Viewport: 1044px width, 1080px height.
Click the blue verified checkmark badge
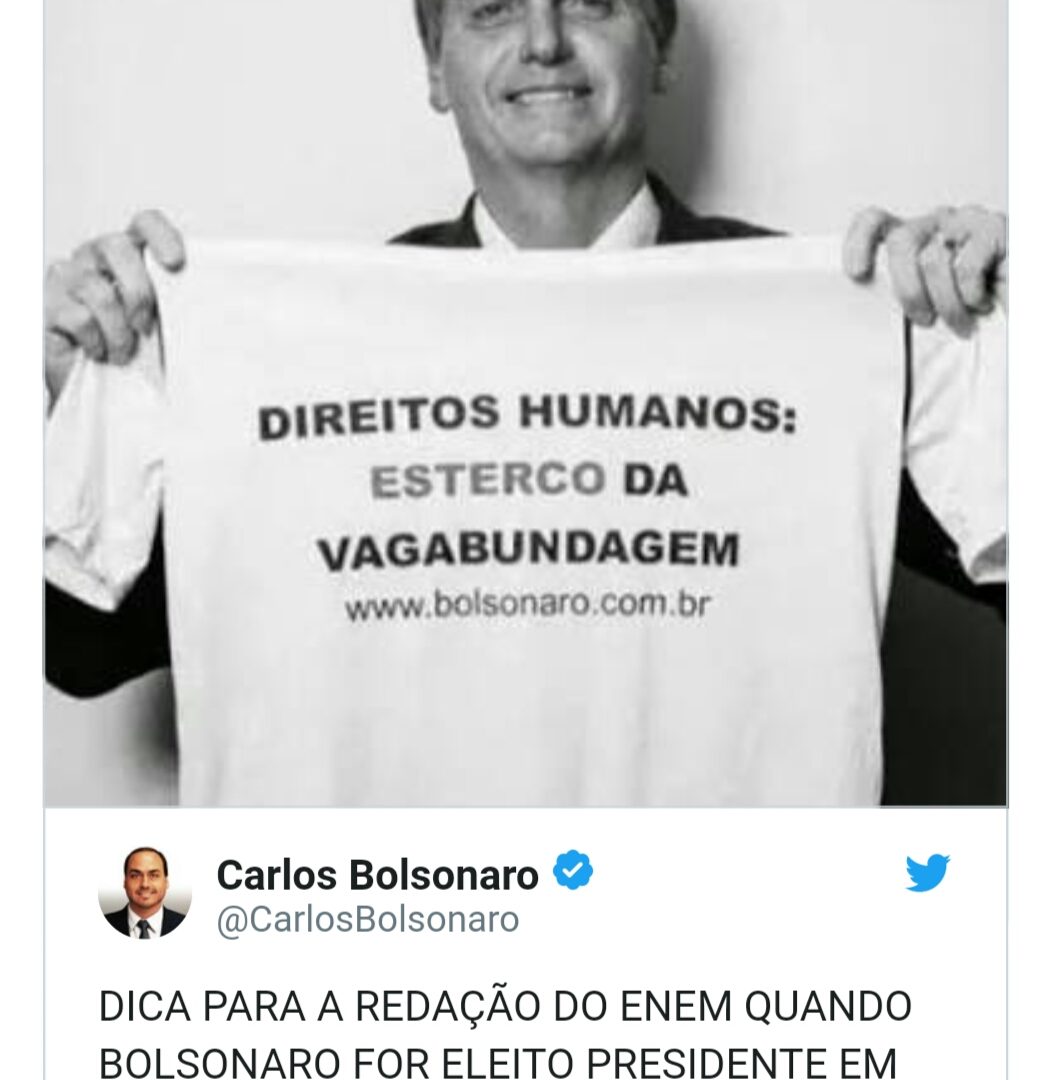click(573, 870)
